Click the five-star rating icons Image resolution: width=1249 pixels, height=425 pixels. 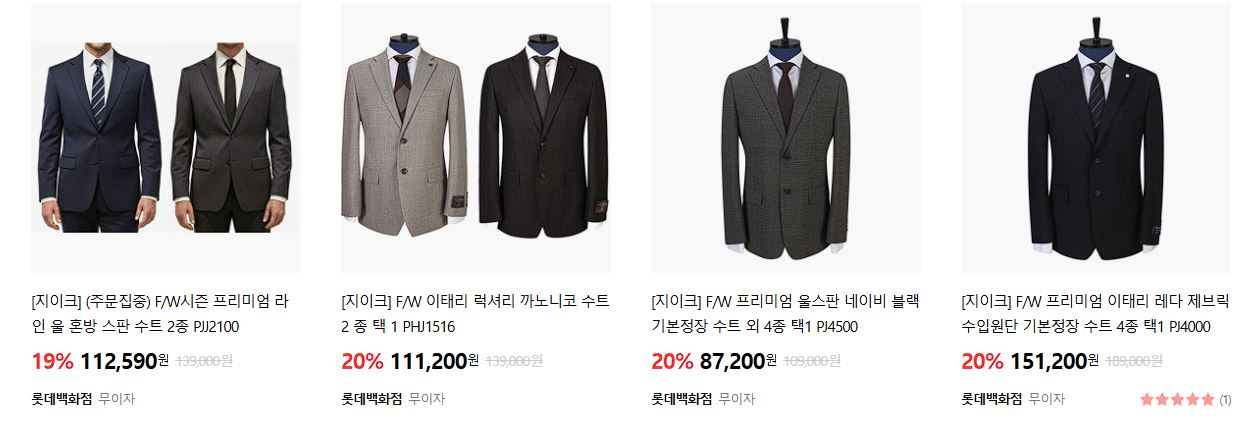[1177, 399]
